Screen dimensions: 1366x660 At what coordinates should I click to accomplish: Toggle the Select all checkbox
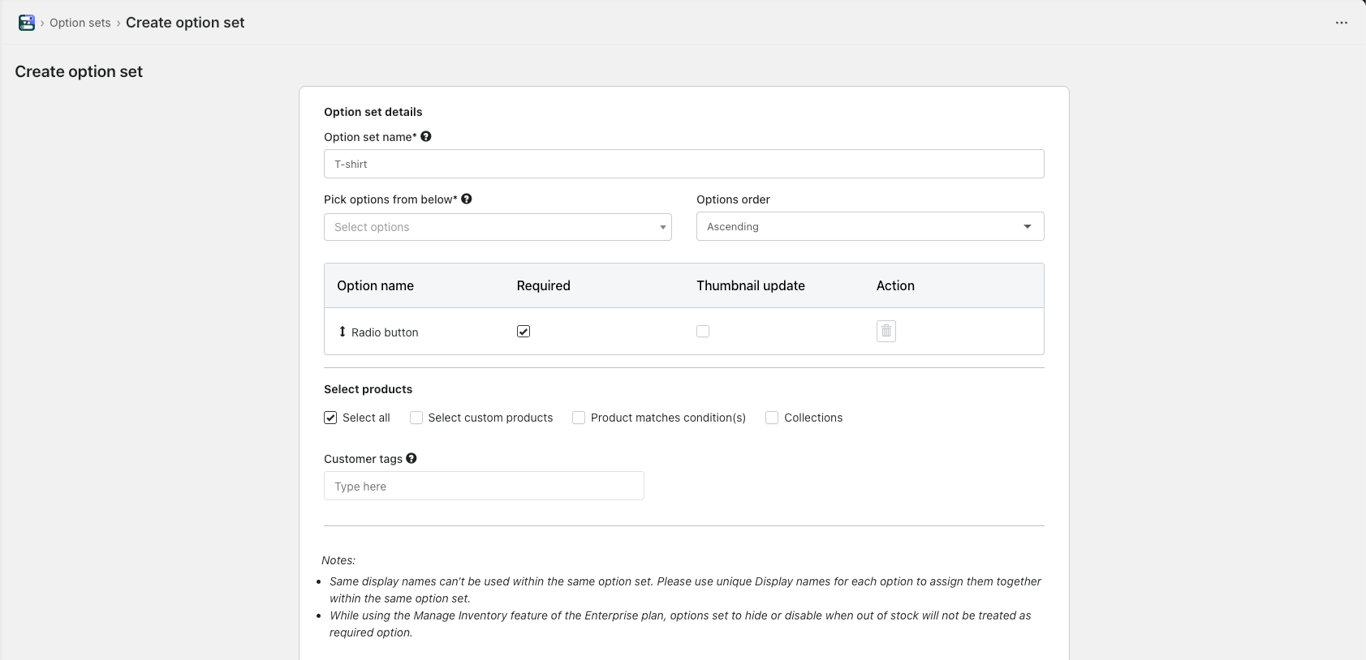click(331, 418)
